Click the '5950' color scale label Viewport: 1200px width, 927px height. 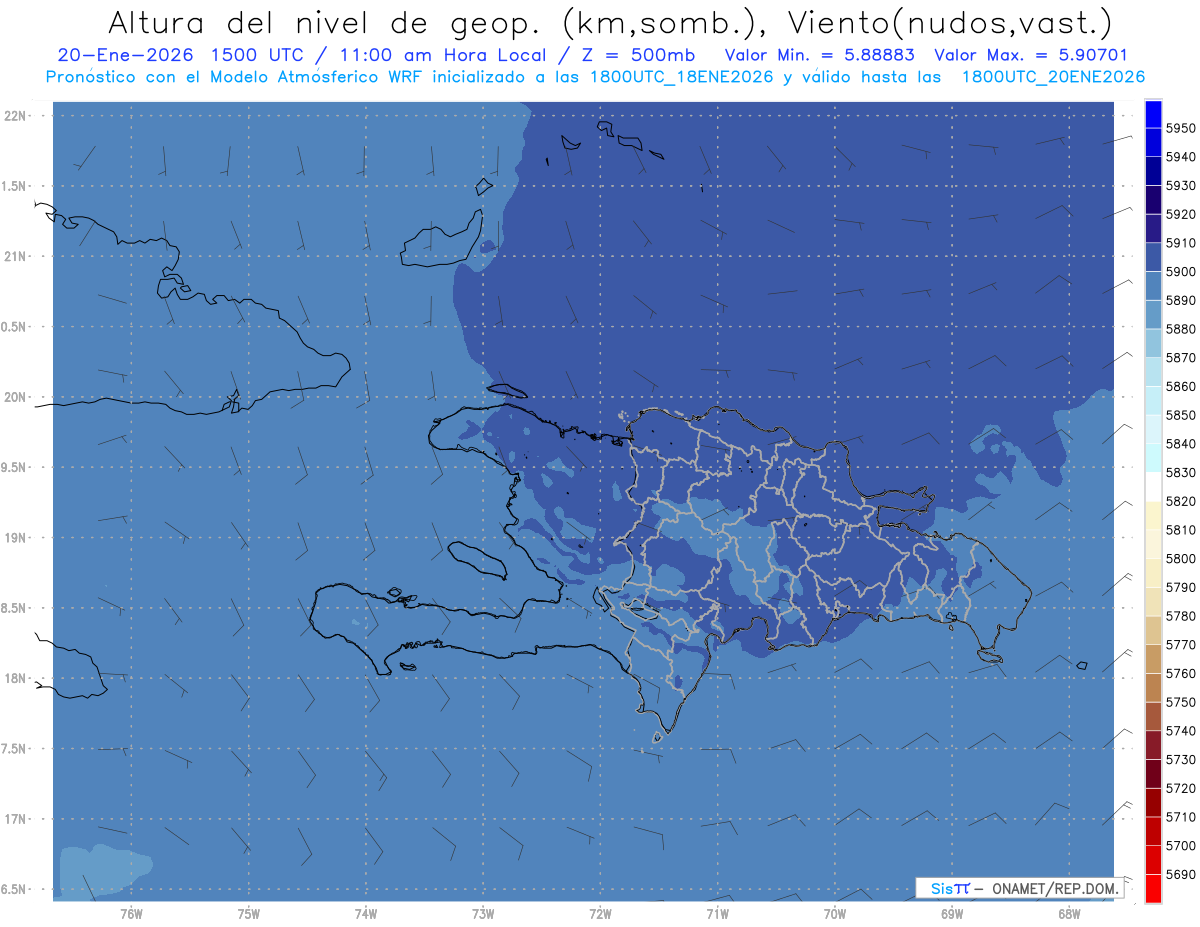[1181, 128]
